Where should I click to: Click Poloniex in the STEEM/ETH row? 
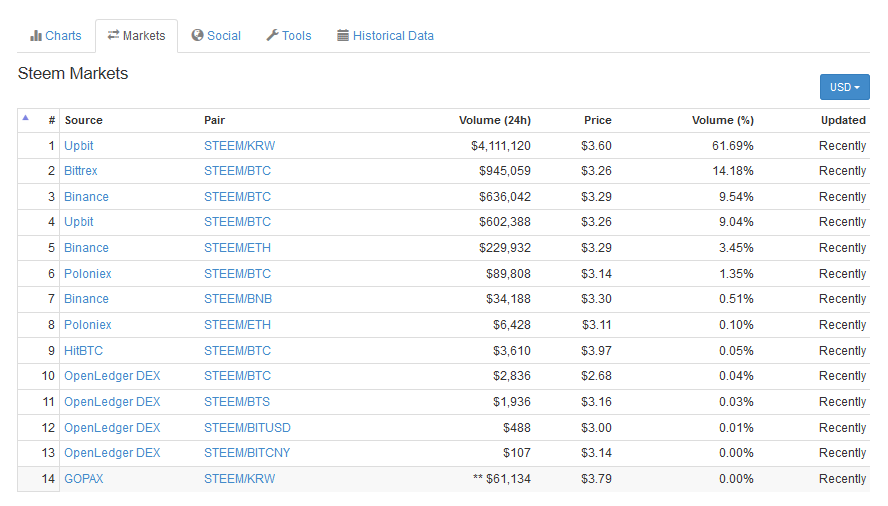[87, 325]
